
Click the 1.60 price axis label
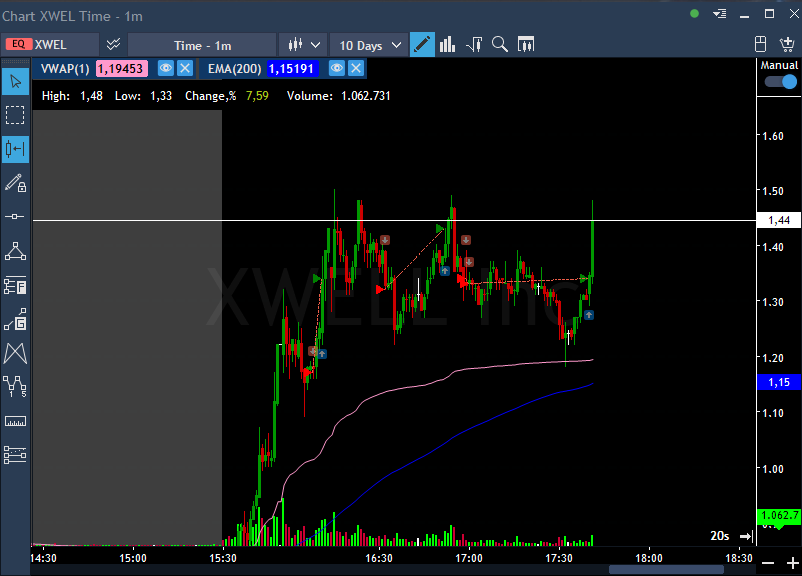(773, 136)
